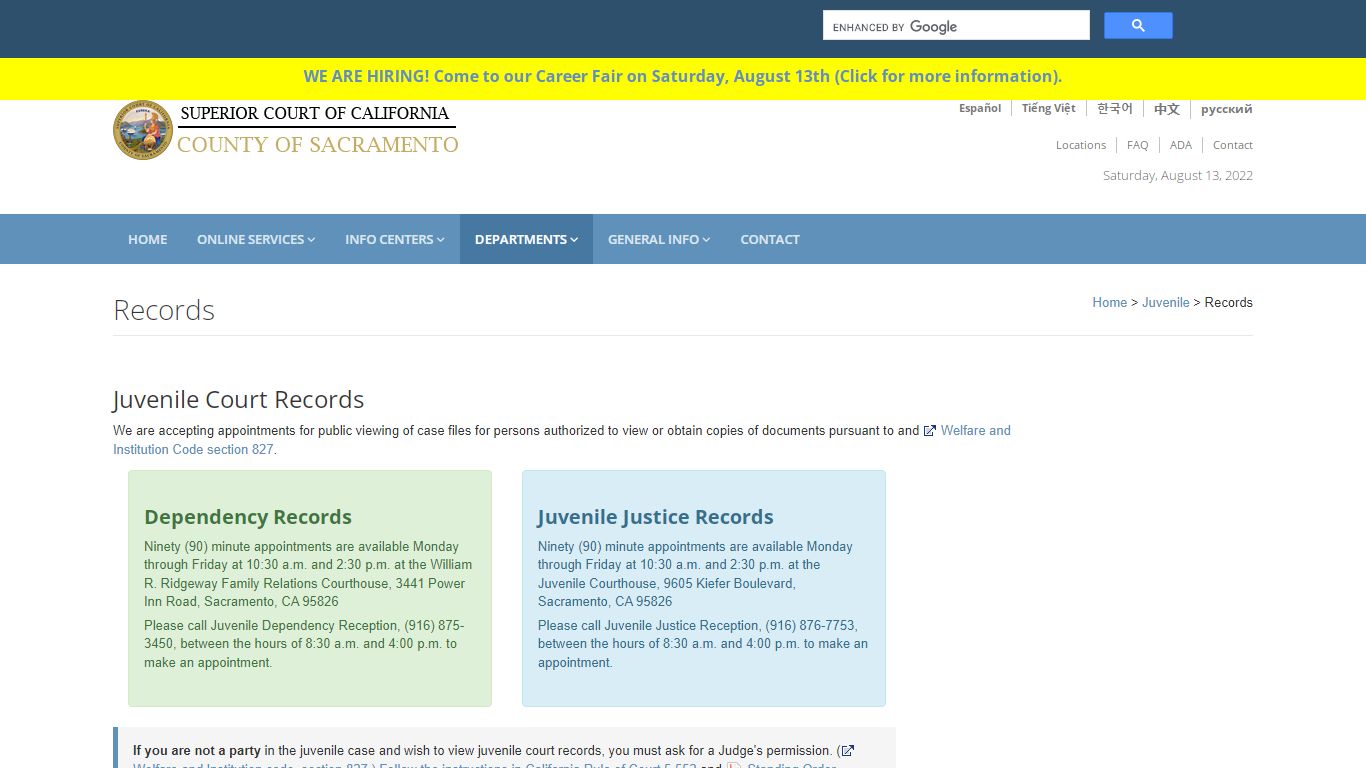Viewport: 1366px width, 768px height.
Task: Click the Google search magnifier button
Action: 1138,26
